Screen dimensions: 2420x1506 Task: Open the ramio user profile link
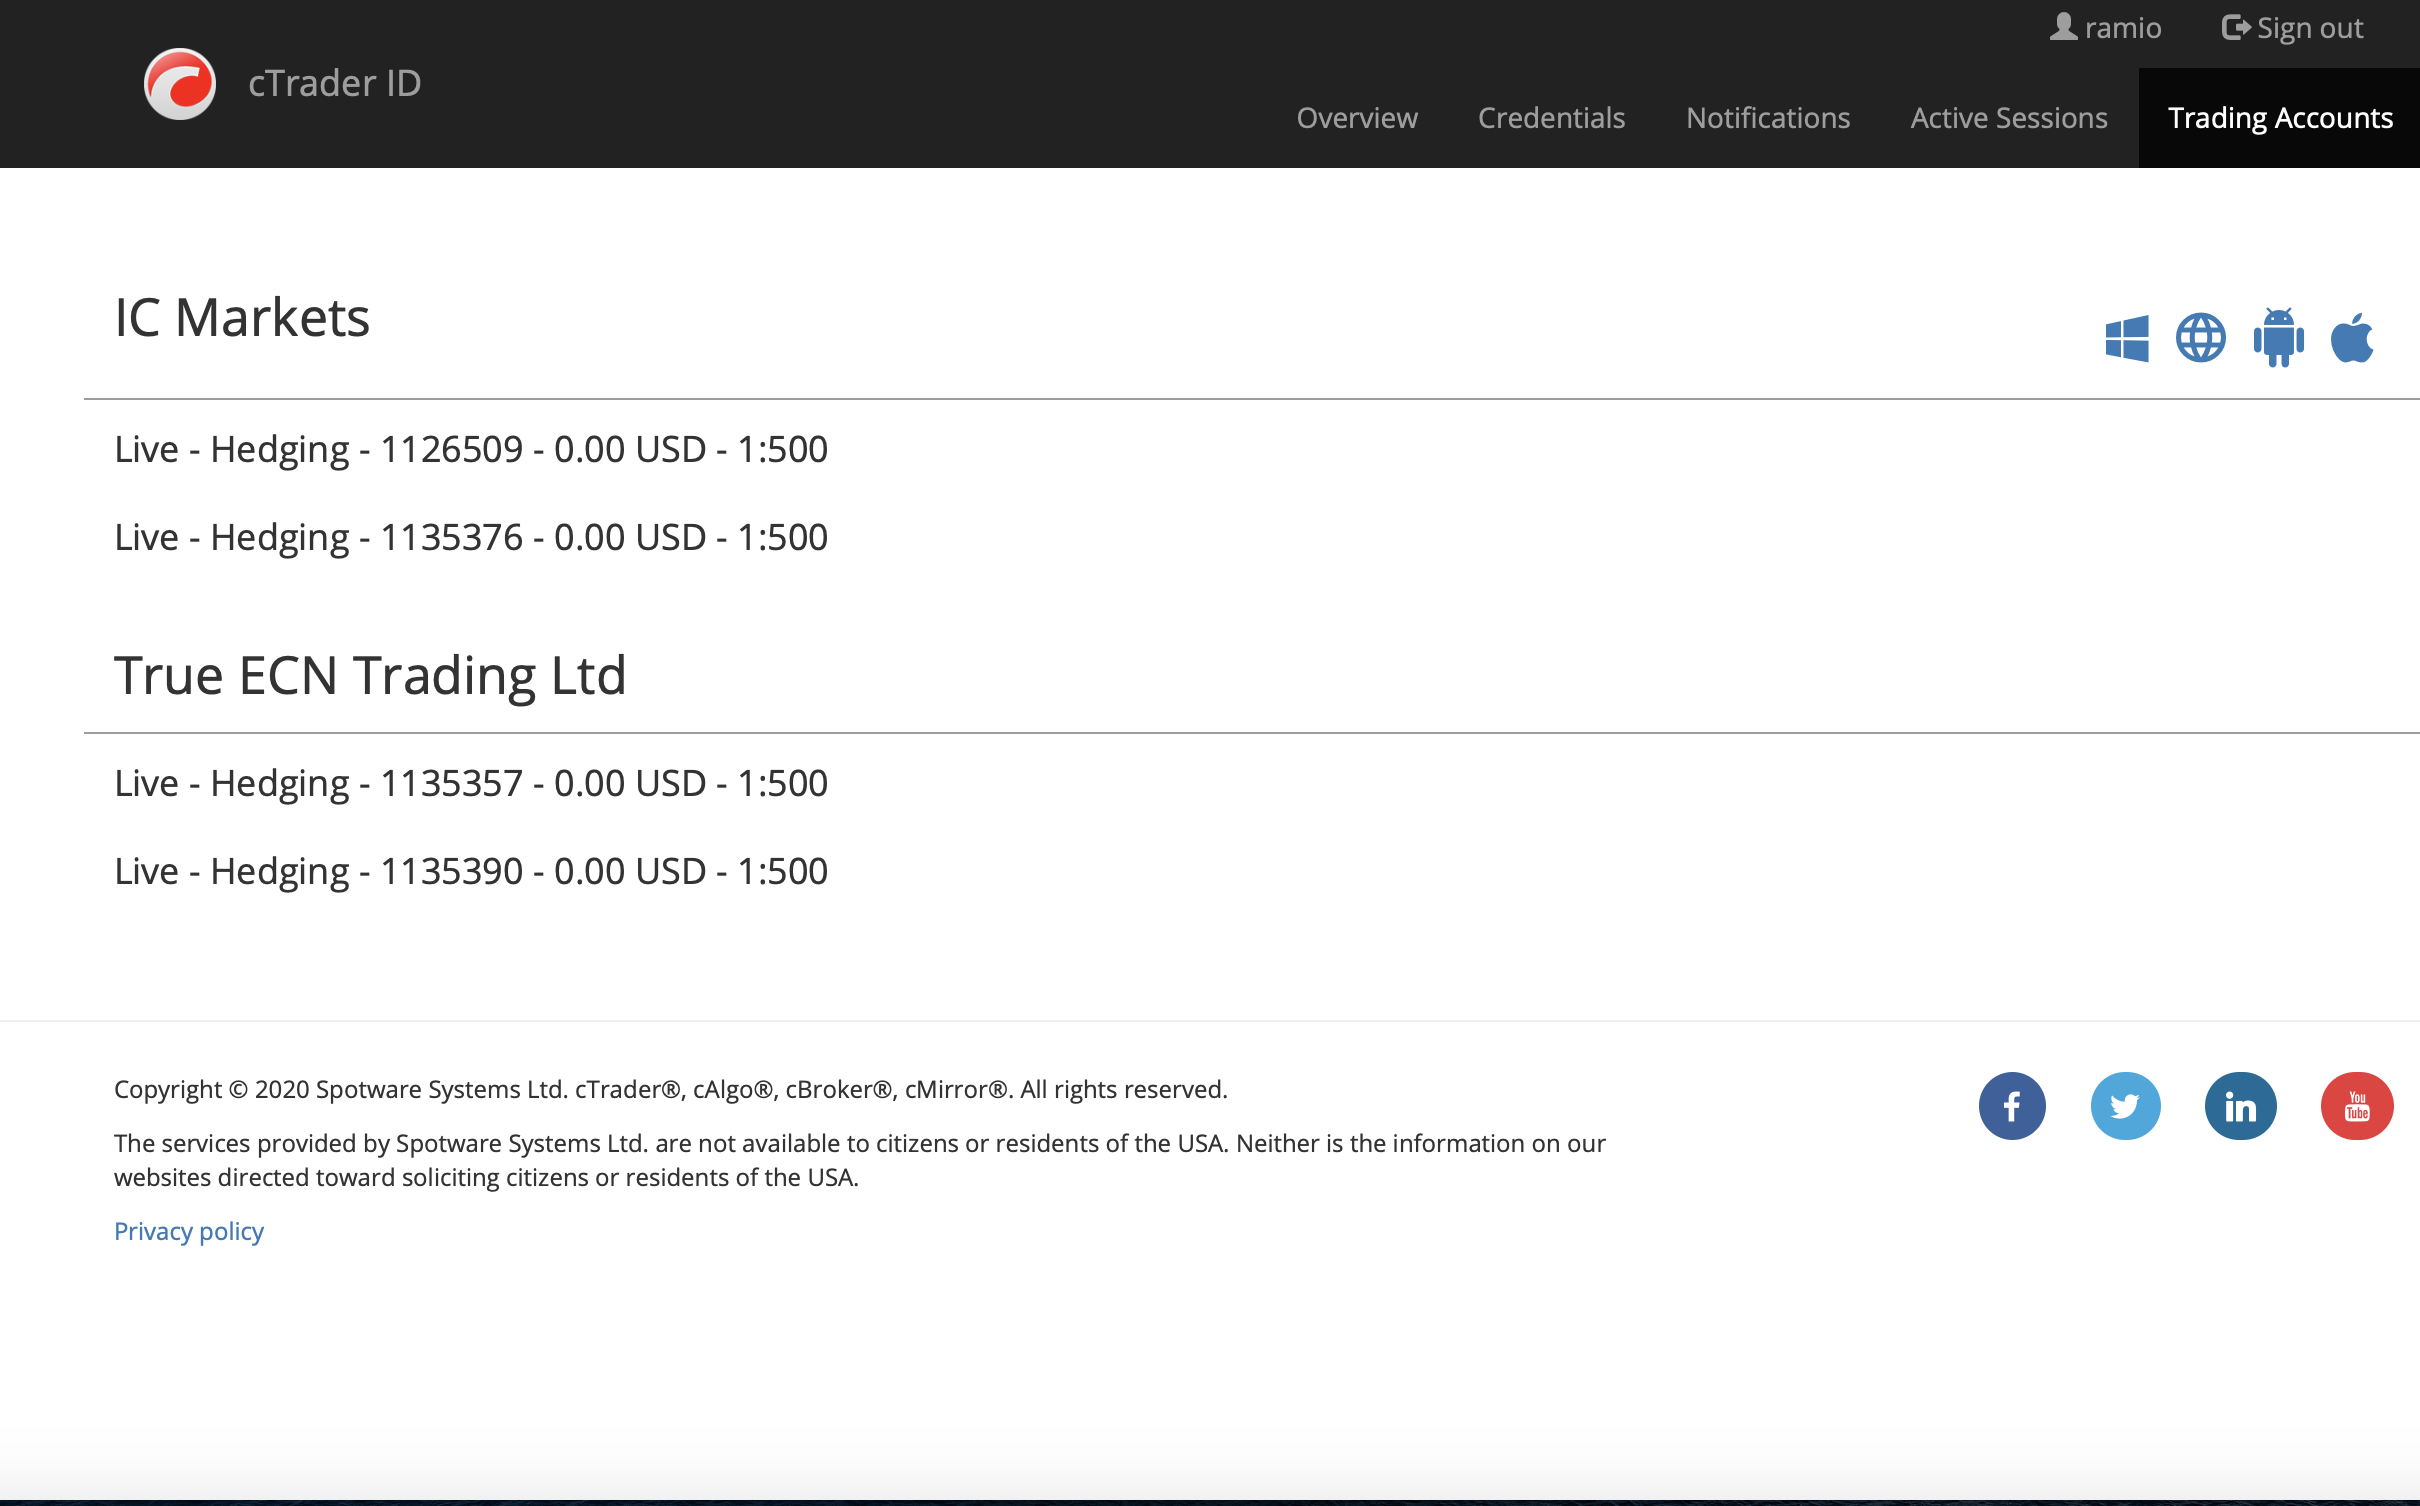2106,28
